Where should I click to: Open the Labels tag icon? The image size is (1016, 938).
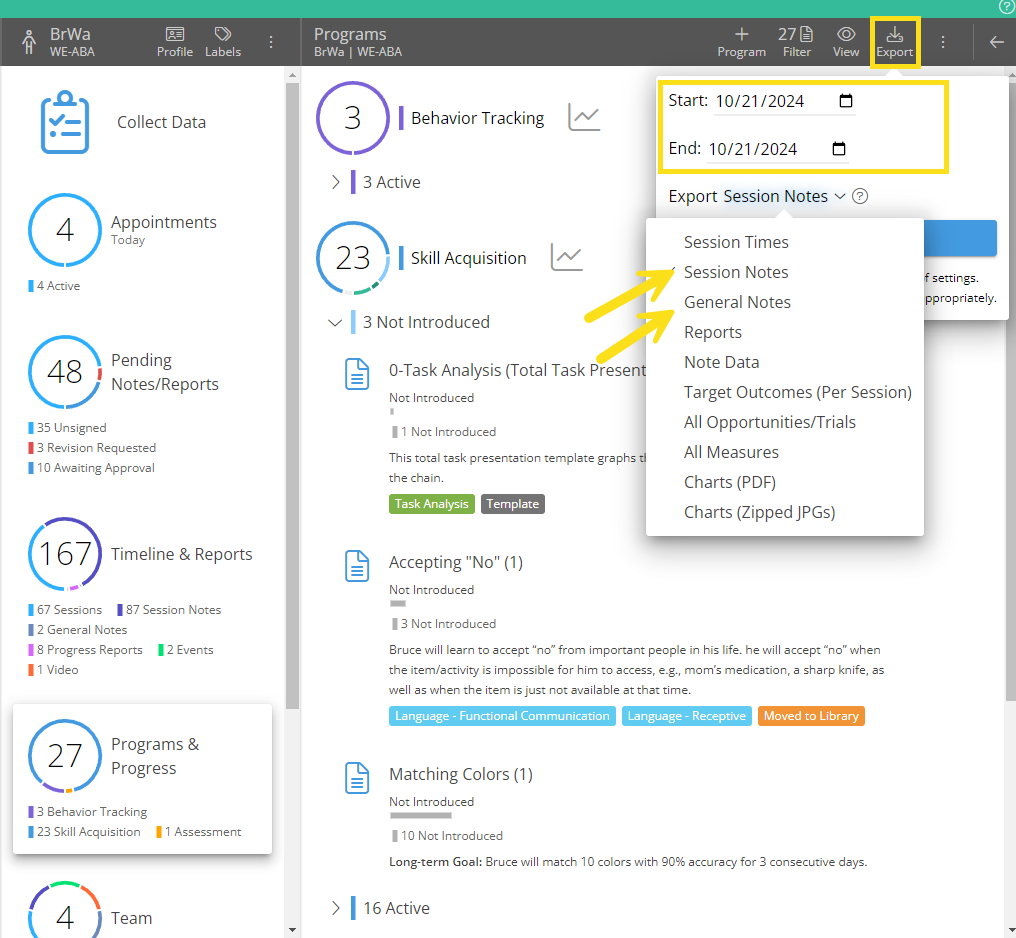(222, 35)
